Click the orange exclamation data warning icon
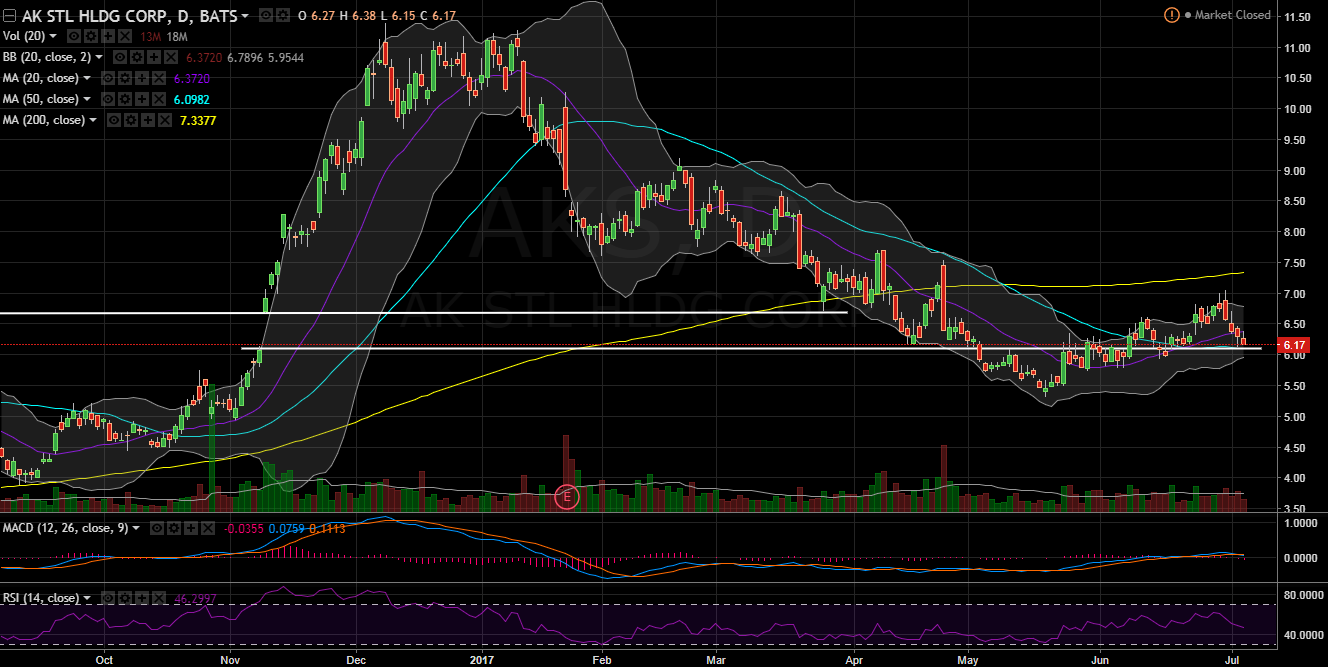This screenshot has height=667, width=1328. pos(1171,15)
